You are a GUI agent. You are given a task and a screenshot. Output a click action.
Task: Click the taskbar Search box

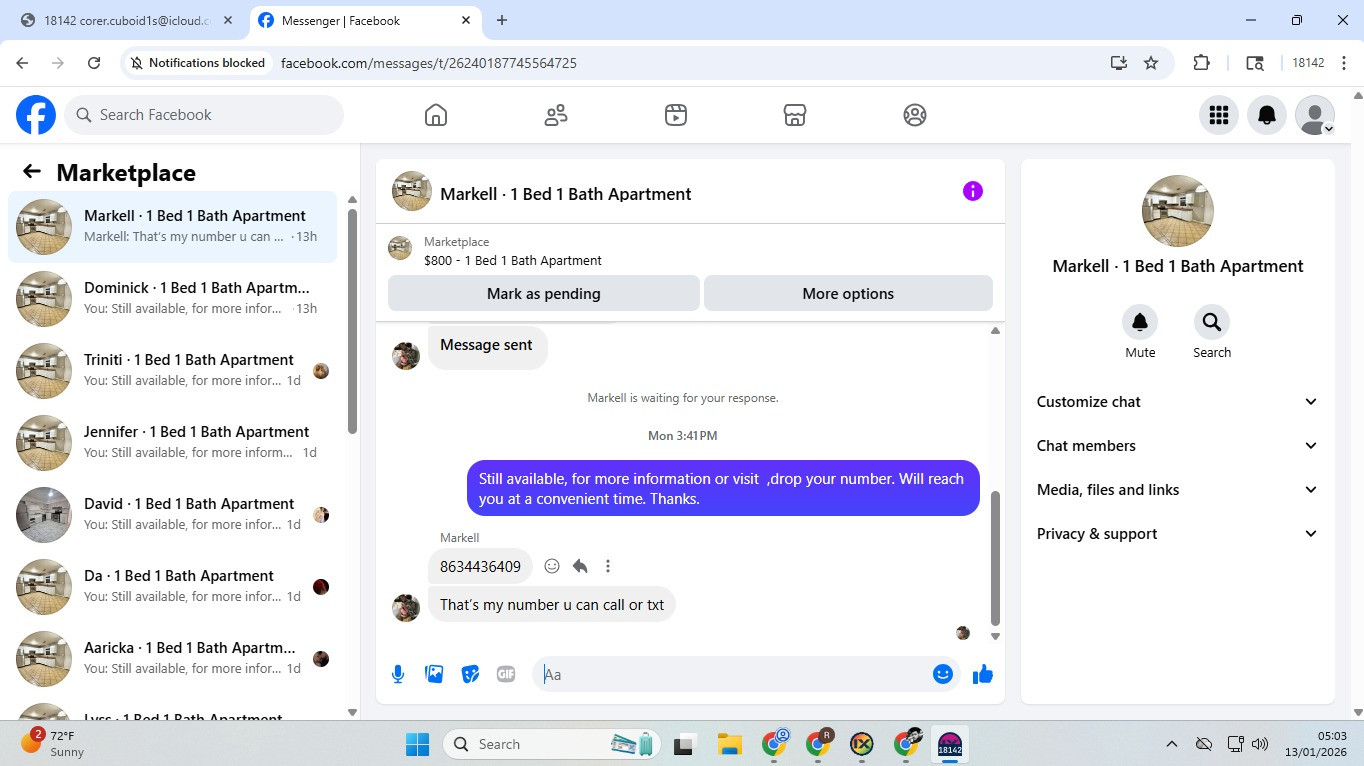tap(551, 744)
